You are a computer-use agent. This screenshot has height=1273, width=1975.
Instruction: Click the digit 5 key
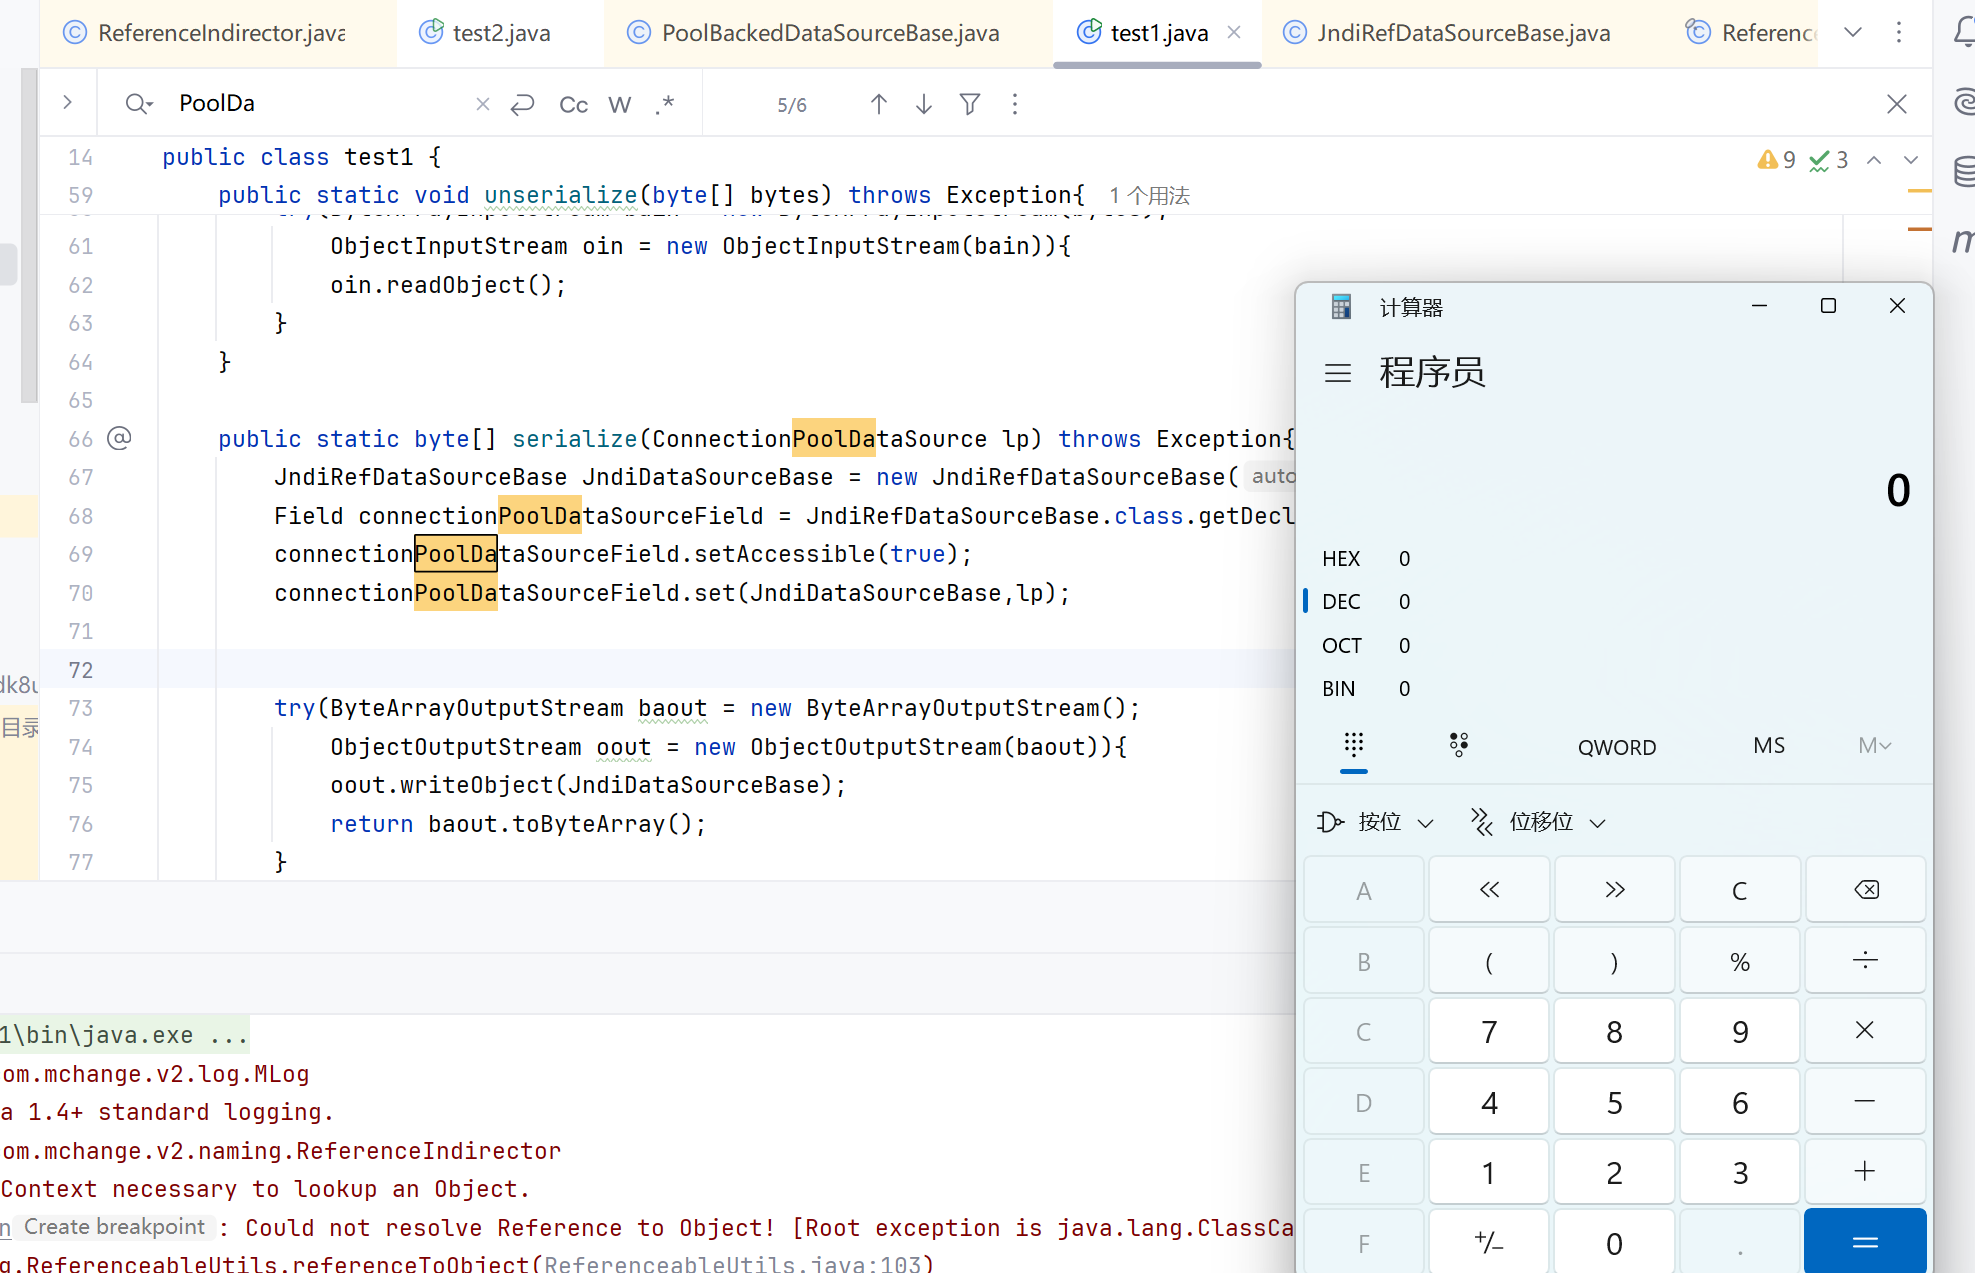pyautogui.click(x=1614, y=1102)
